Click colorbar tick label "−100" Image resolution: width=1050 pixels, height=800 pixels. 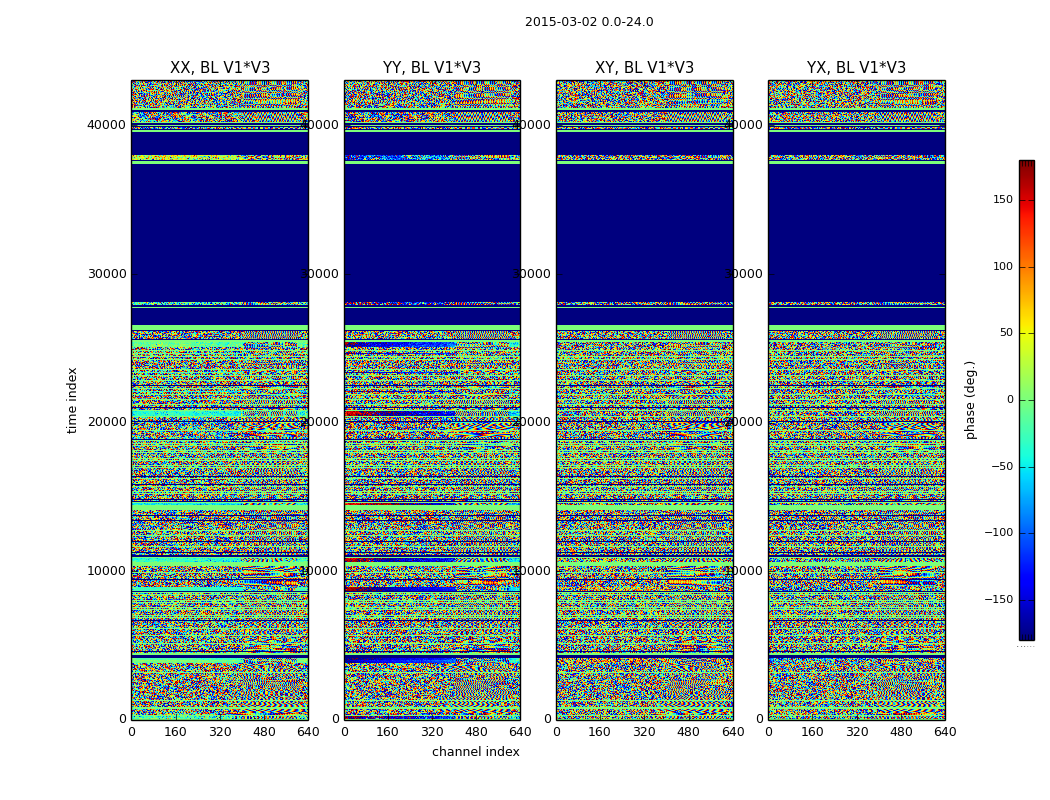pyautogui.click(x=999, y=532)
